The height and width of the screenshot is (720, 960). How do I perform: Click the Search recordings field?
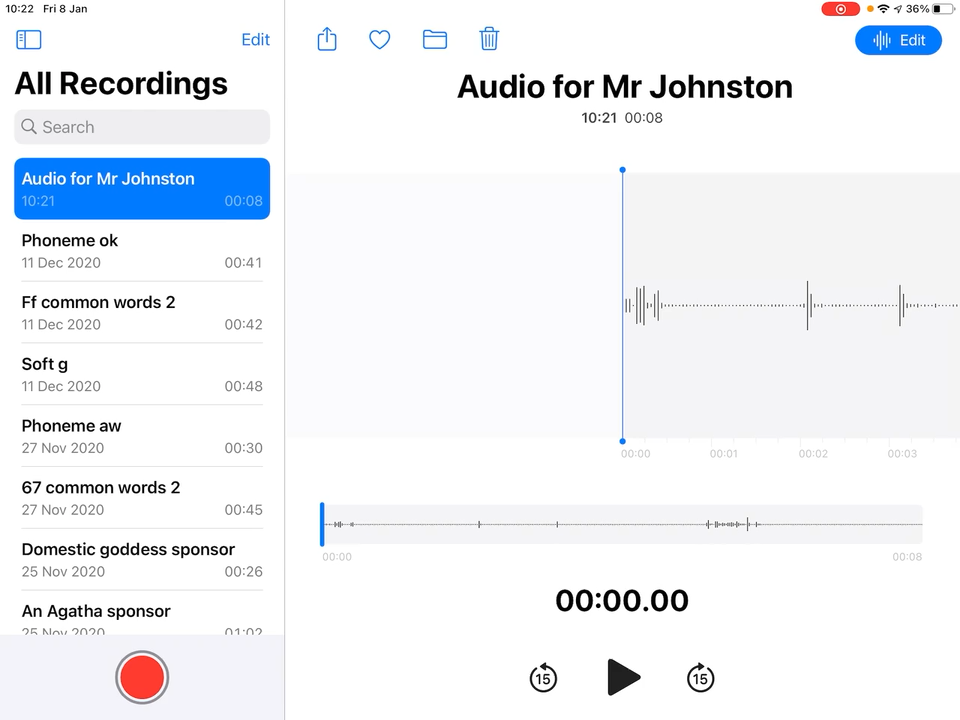142,127
